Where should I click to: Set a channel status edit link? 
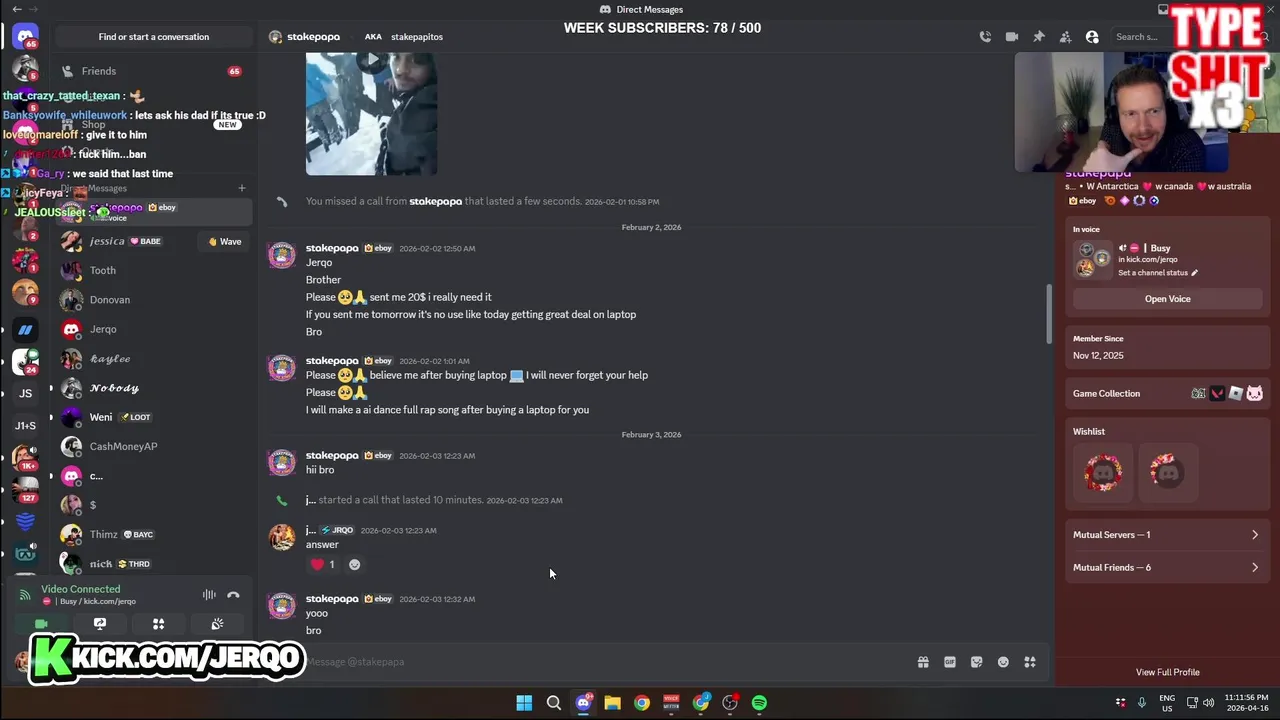click(1158, 273)
